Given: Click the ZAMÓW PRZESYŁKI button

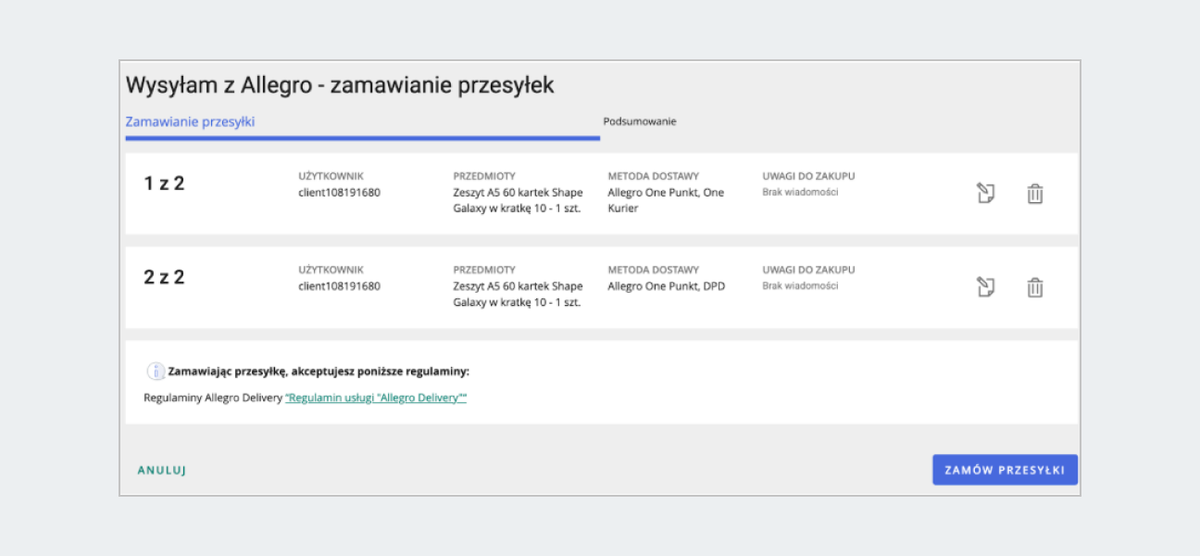Looking at the screenshot, I should pyautogui.click(x=1005, y=470).
